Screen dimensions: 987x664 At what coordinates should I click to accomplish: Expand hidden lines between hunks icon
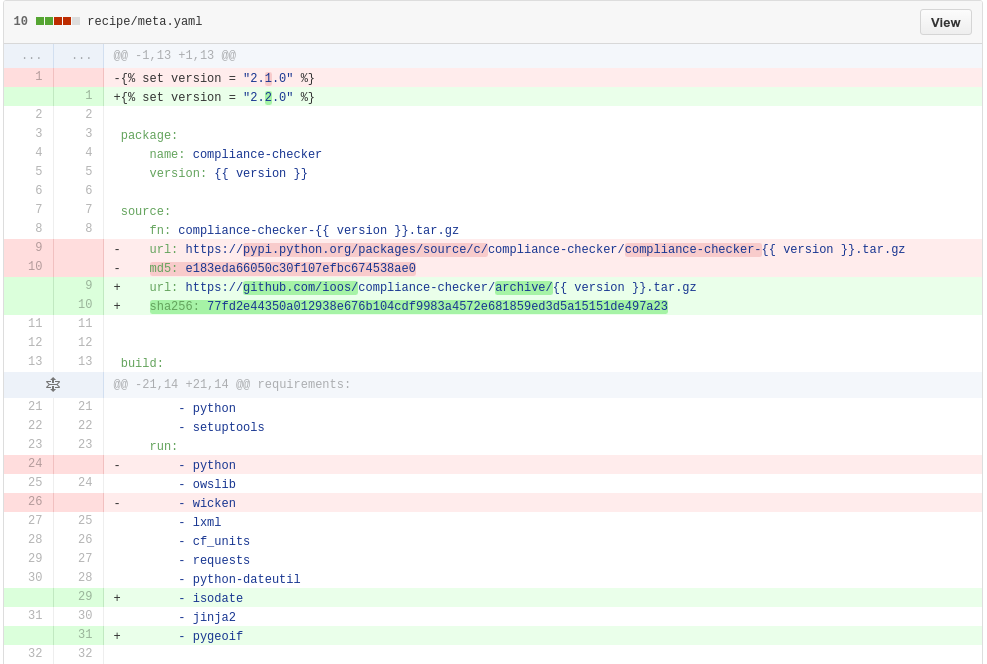pyautogui.click(x=53, y=385)
